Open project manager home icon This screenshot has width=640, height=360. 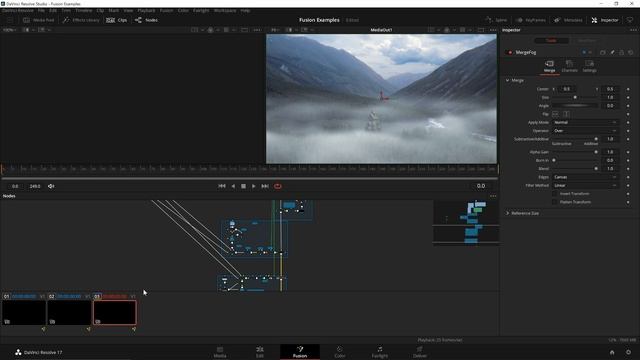(x=612, y=352)
